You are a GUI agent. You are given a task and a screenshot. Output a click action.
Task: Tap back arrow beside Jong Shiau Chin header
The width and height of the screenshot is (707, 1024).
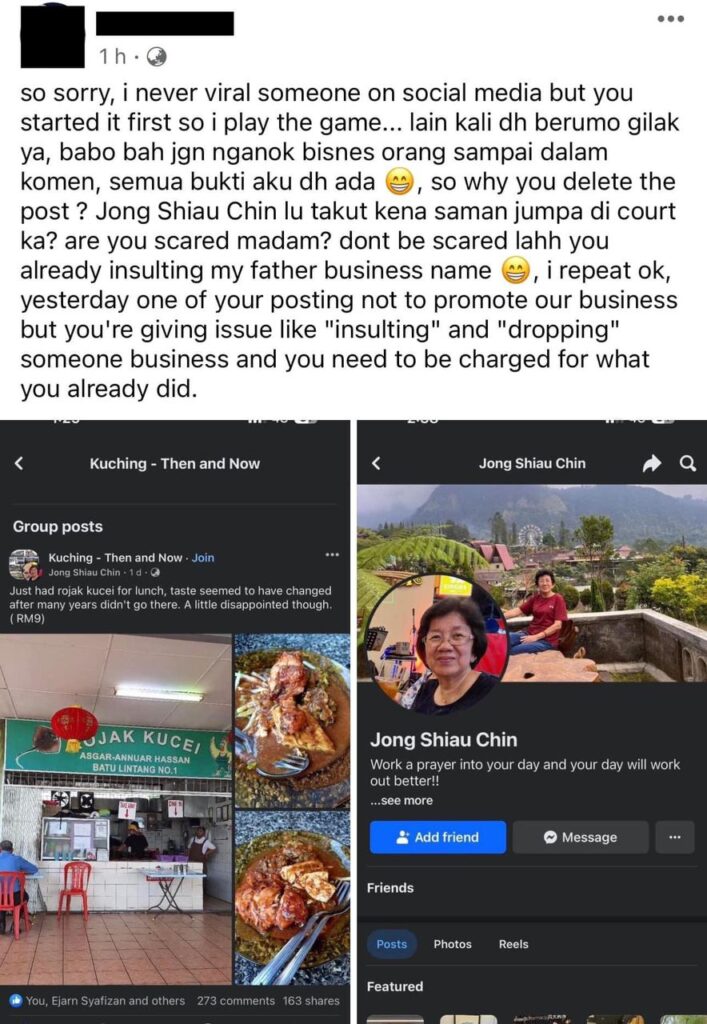[x=376, y=463]
